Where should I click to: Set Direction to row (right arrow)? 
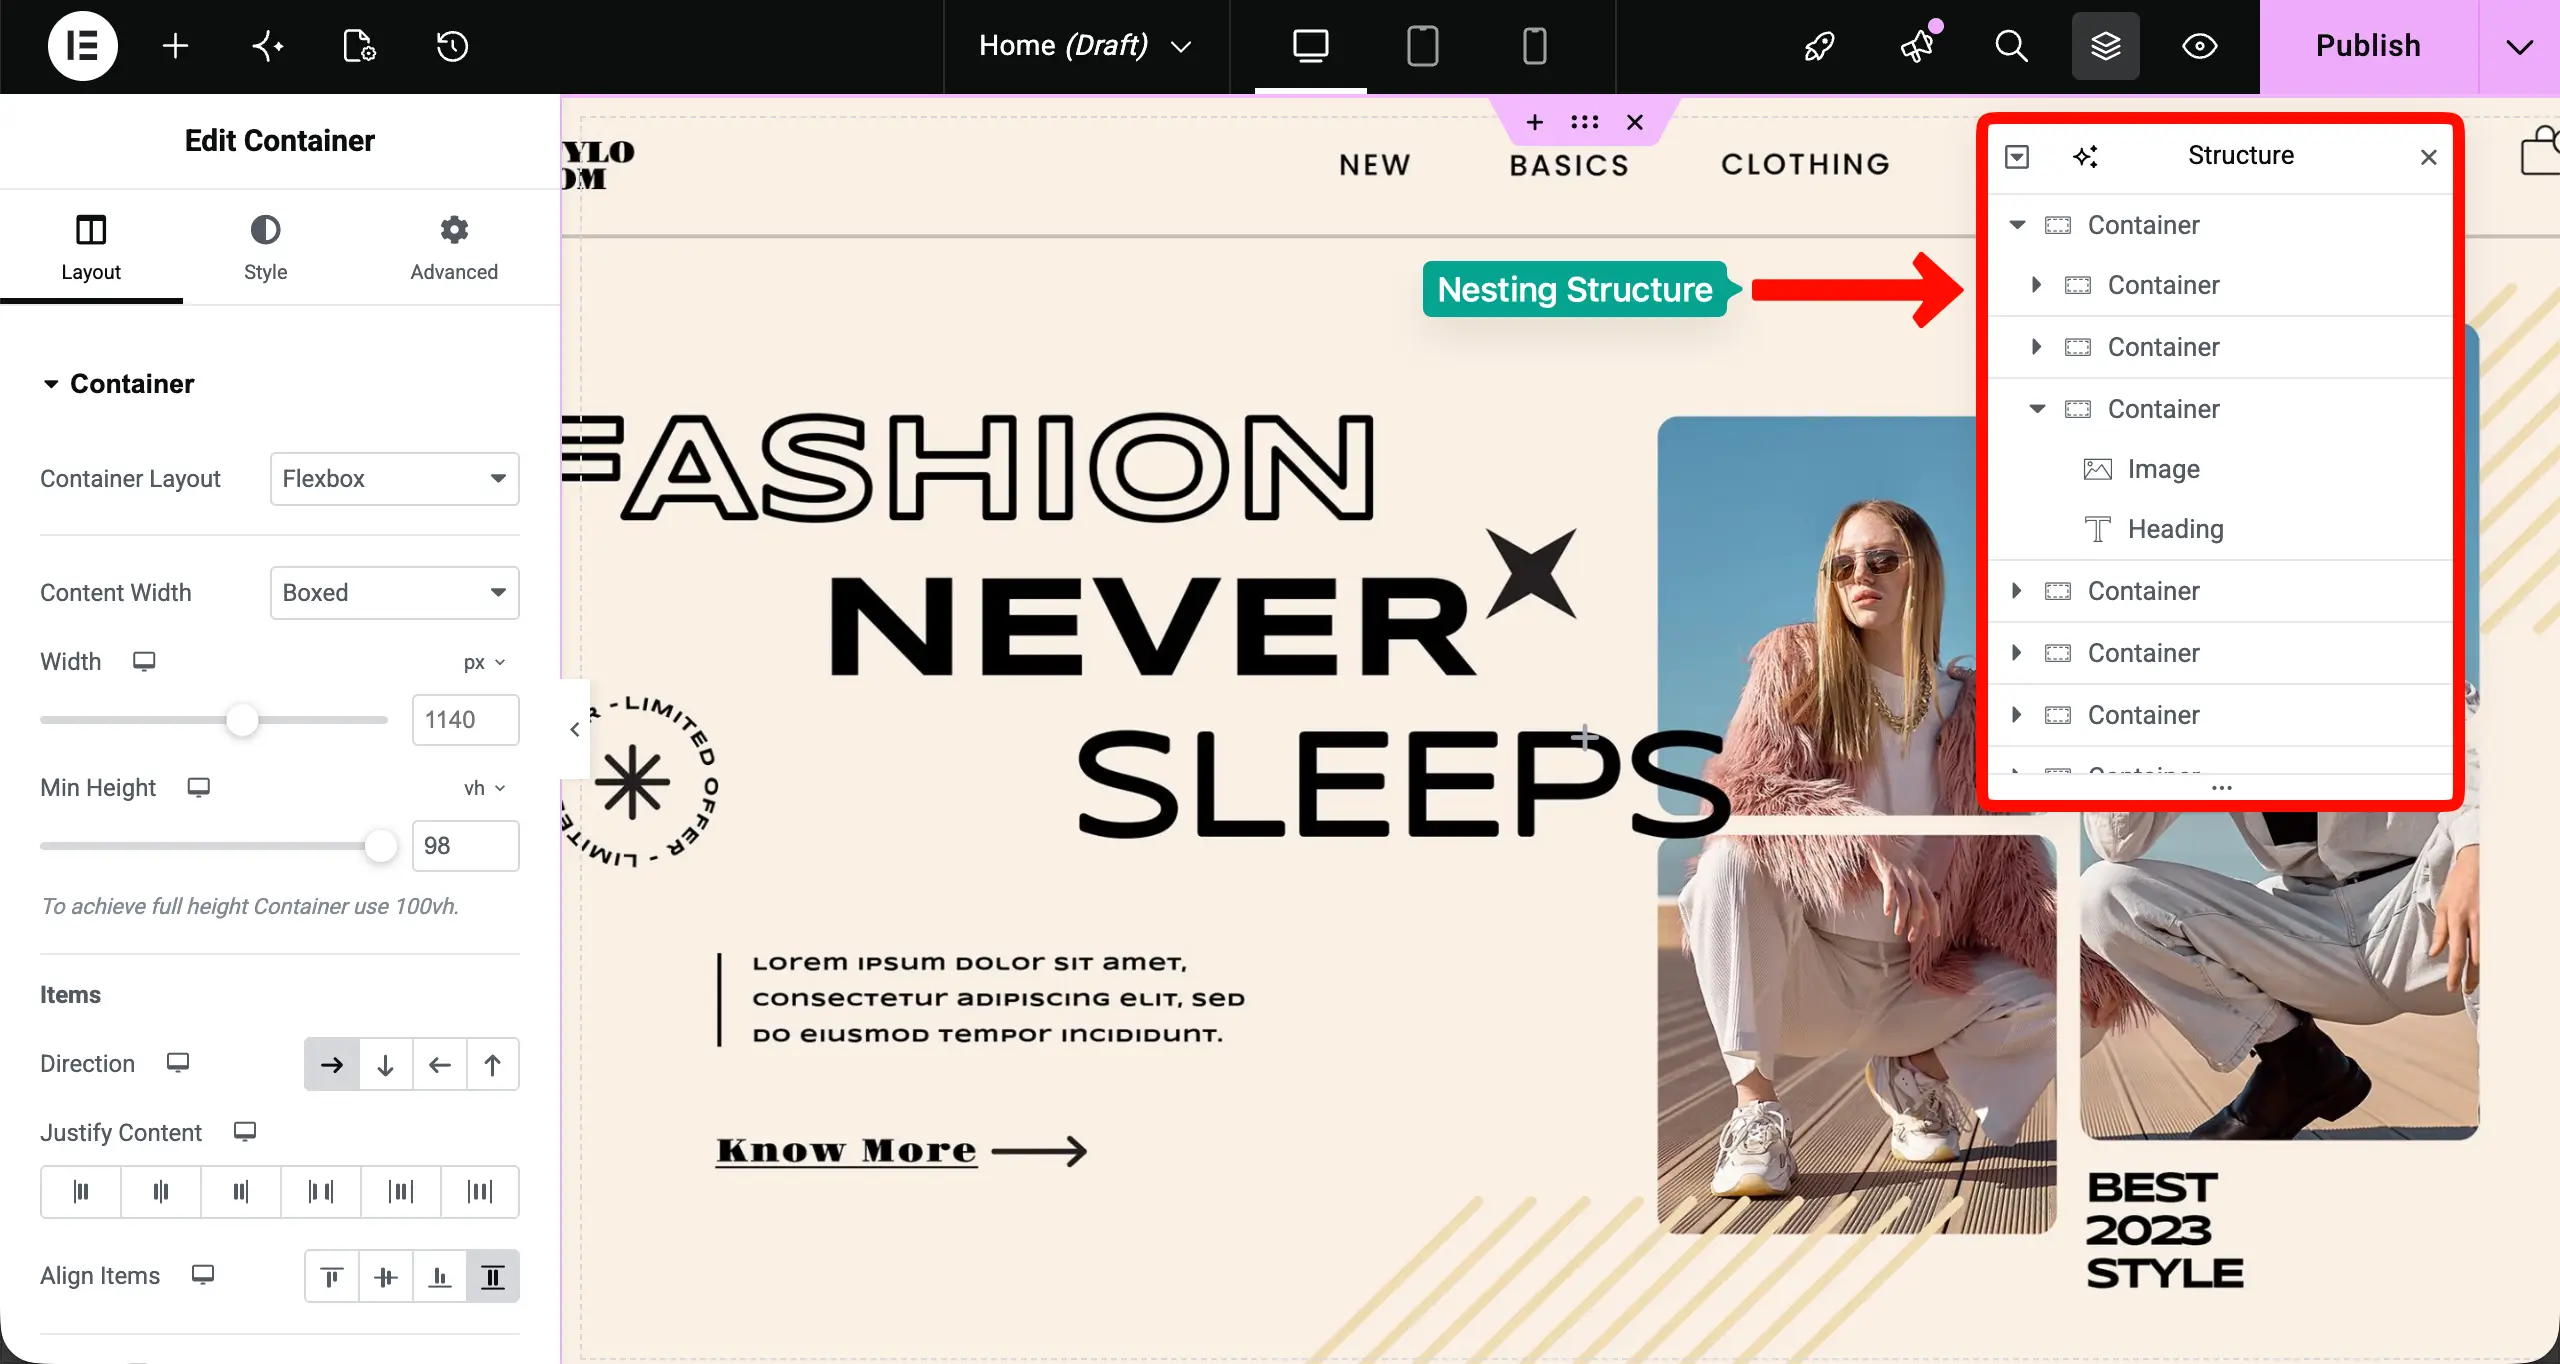coord(332,1064)
